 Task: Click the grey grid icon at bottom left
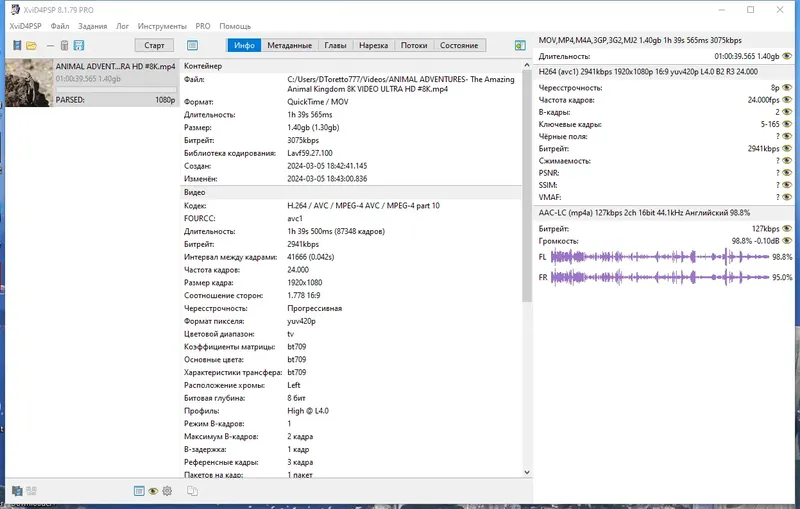32,491
